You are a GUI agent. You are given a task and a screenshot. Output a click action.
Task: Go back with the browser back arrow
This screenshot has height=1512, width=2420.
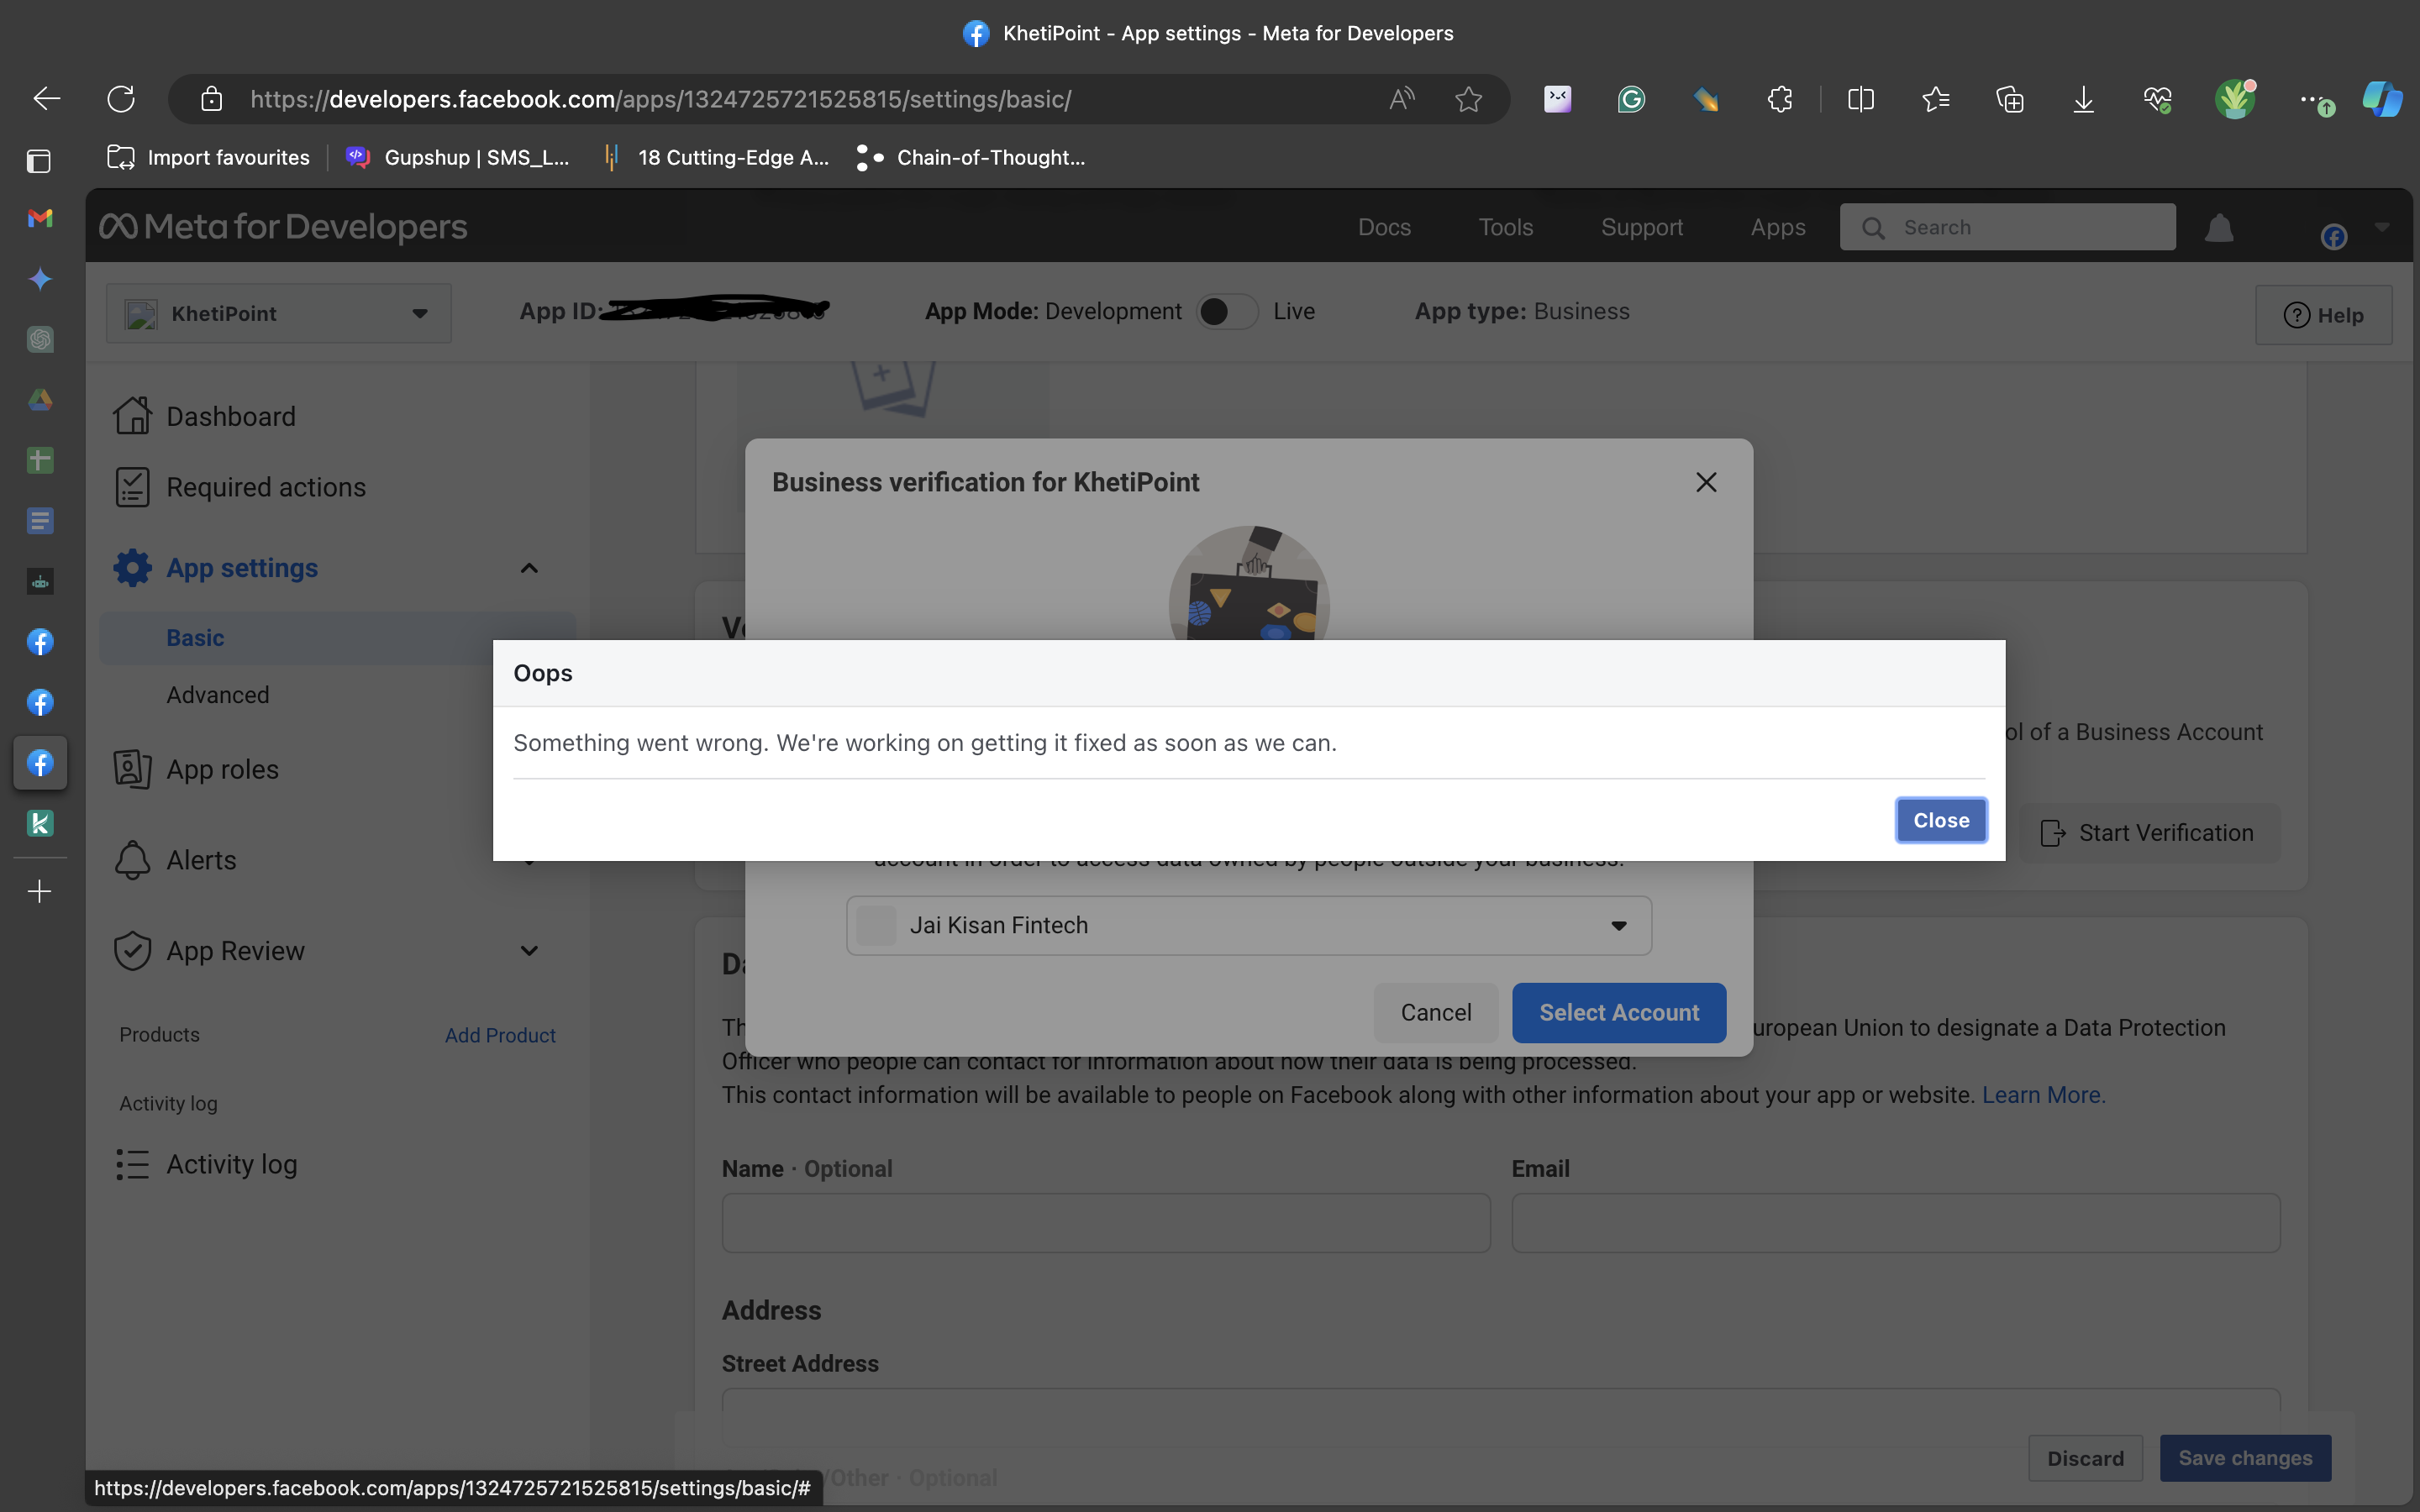click(47, 99)
